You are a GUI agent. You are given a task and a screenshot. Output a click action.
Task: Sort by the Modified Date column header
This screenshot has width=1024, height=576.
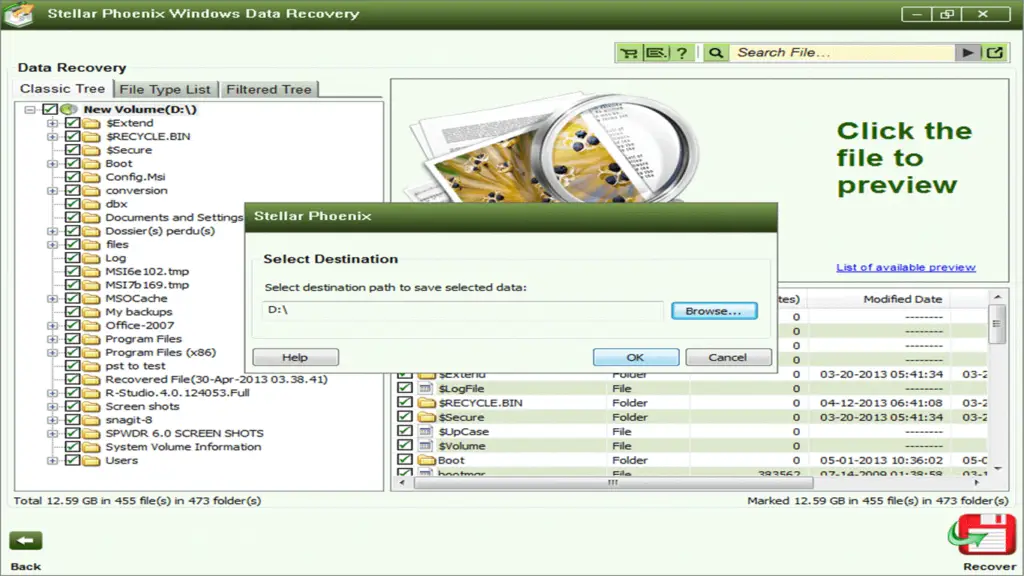(903, 299)
